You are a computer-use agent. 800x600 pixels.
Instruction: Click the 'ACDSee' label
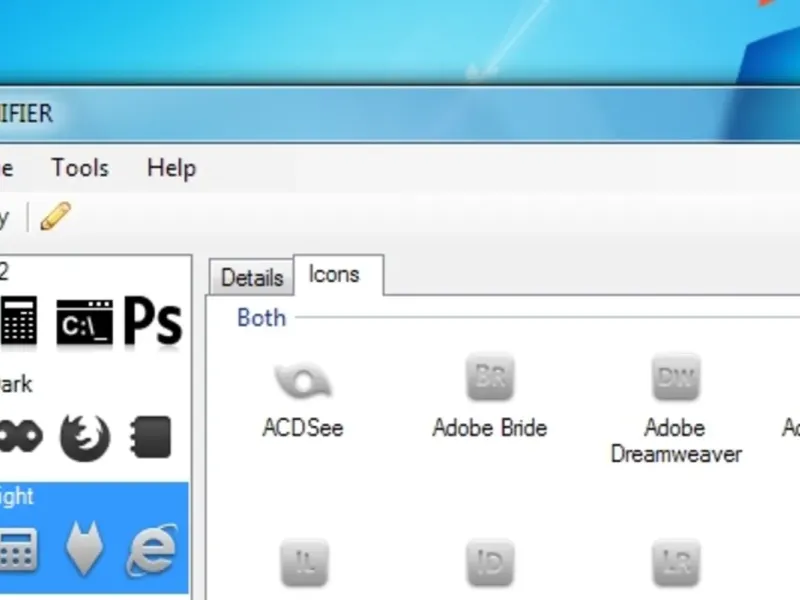click(x=303, y=428)
